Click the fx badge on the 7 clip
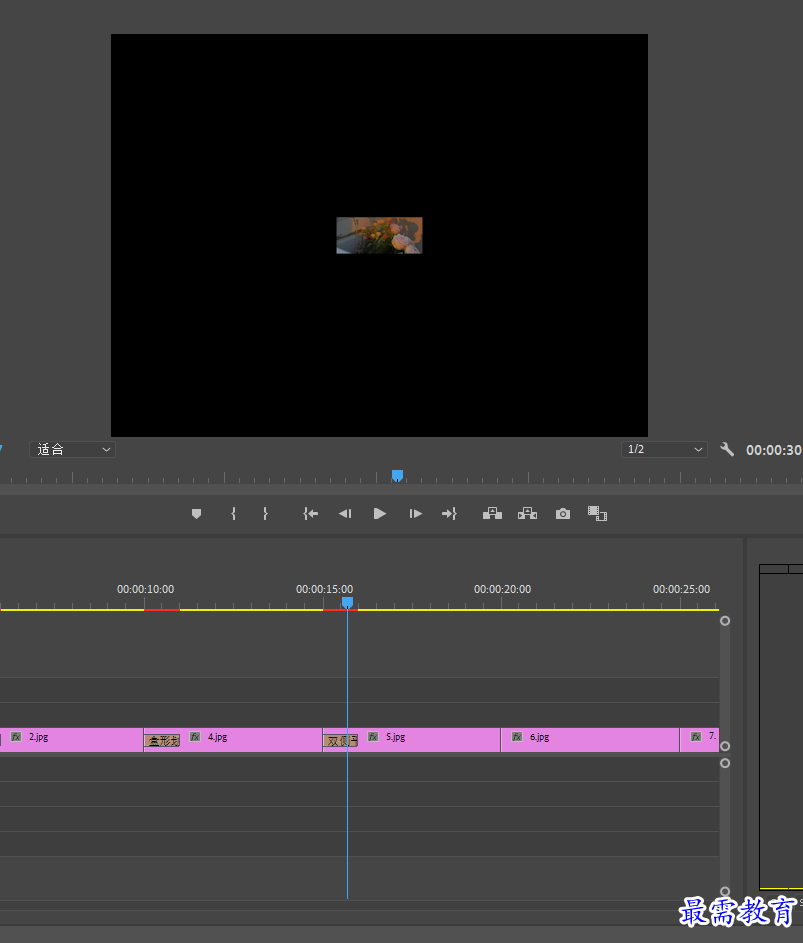 [x=696, y=737]
